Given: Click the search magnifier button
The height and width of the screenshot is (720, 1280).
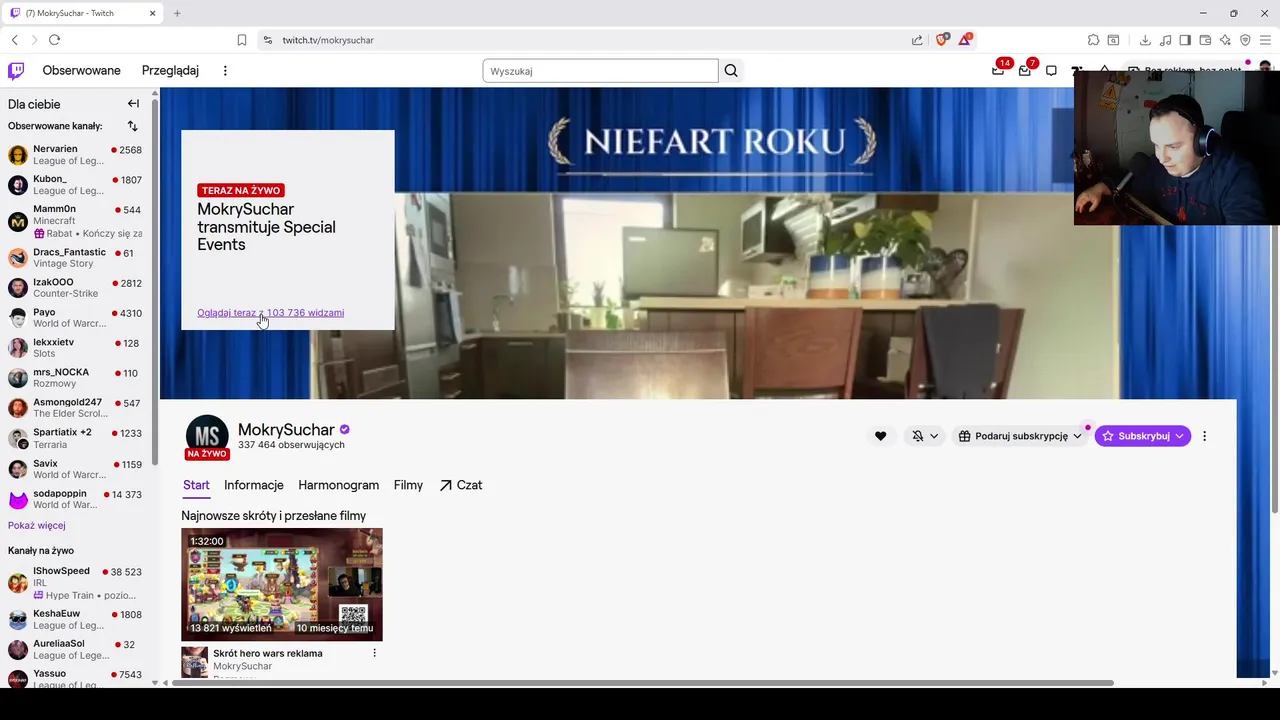Looking at the screenshot, I should 731,71.
